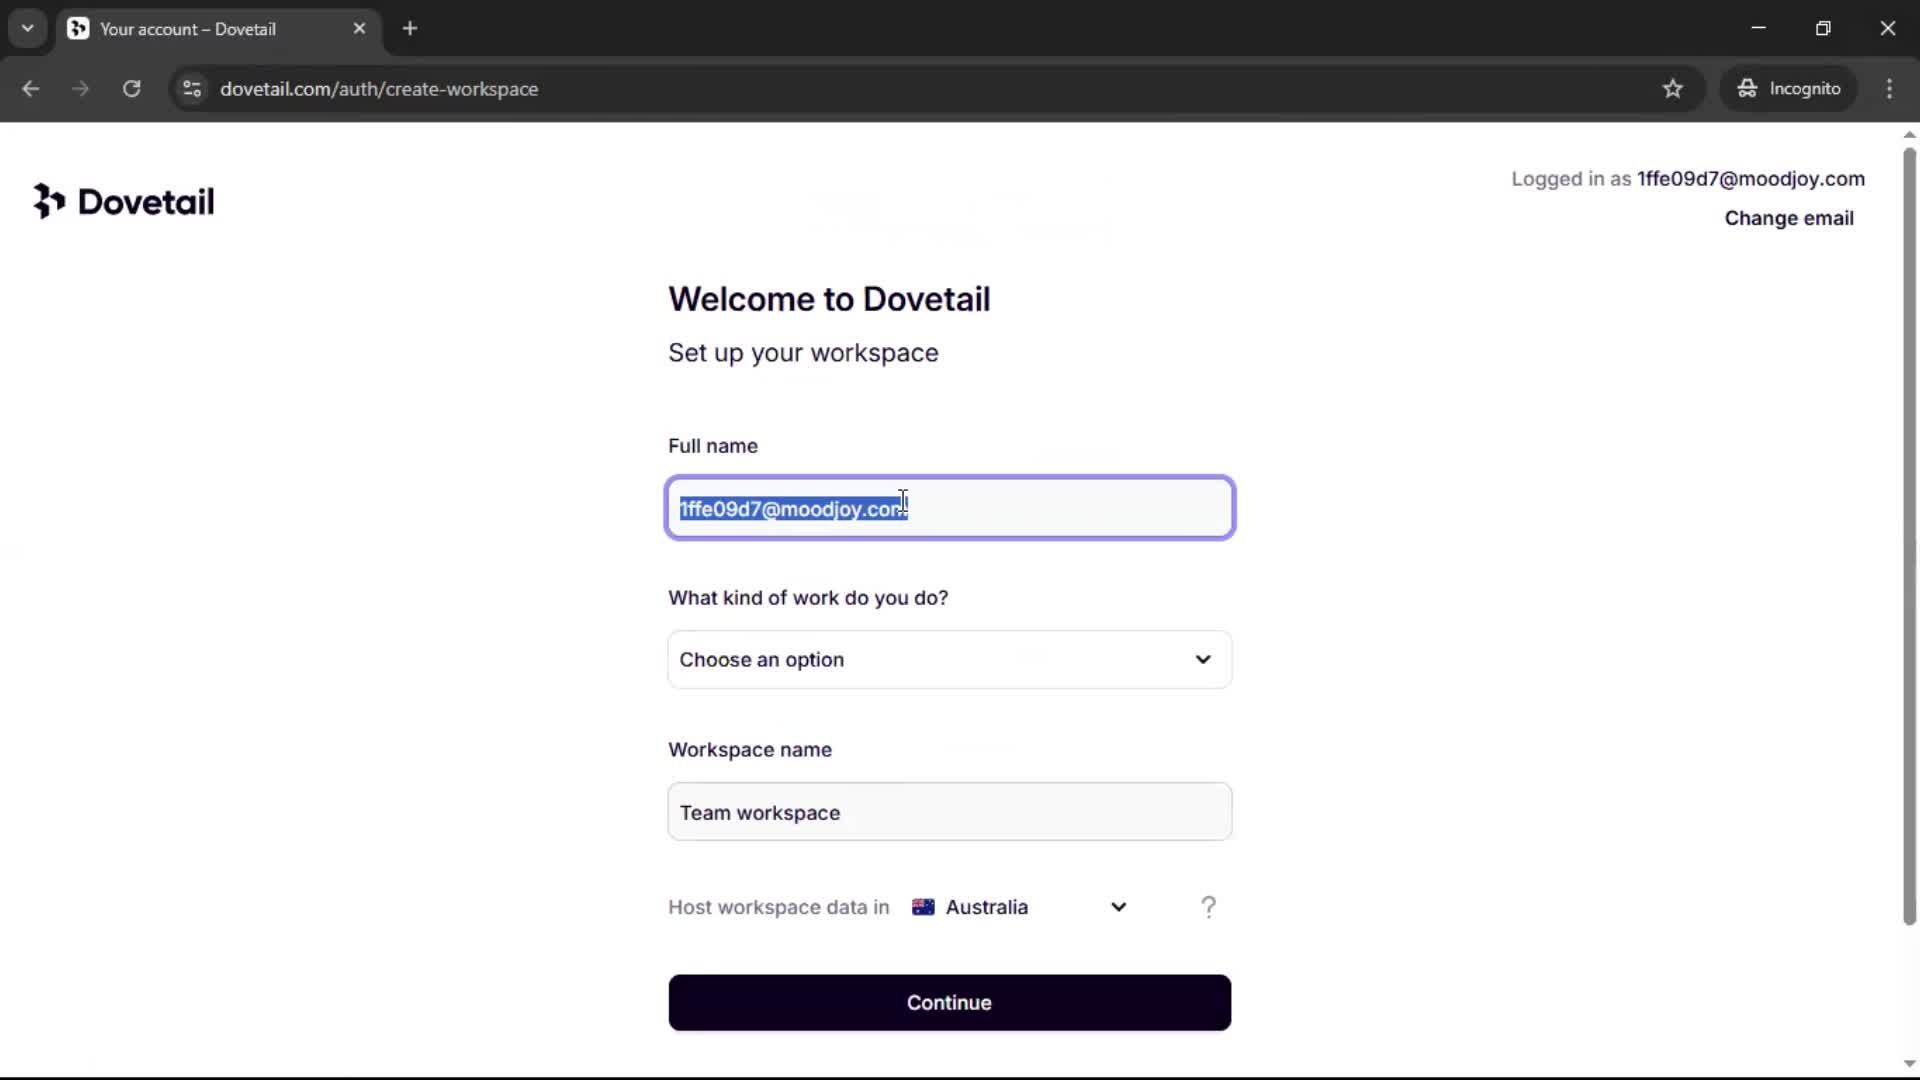1920x1080 pixels.
Task: Open Chrome three-dot menu
Action: [x=1889, y=89]
